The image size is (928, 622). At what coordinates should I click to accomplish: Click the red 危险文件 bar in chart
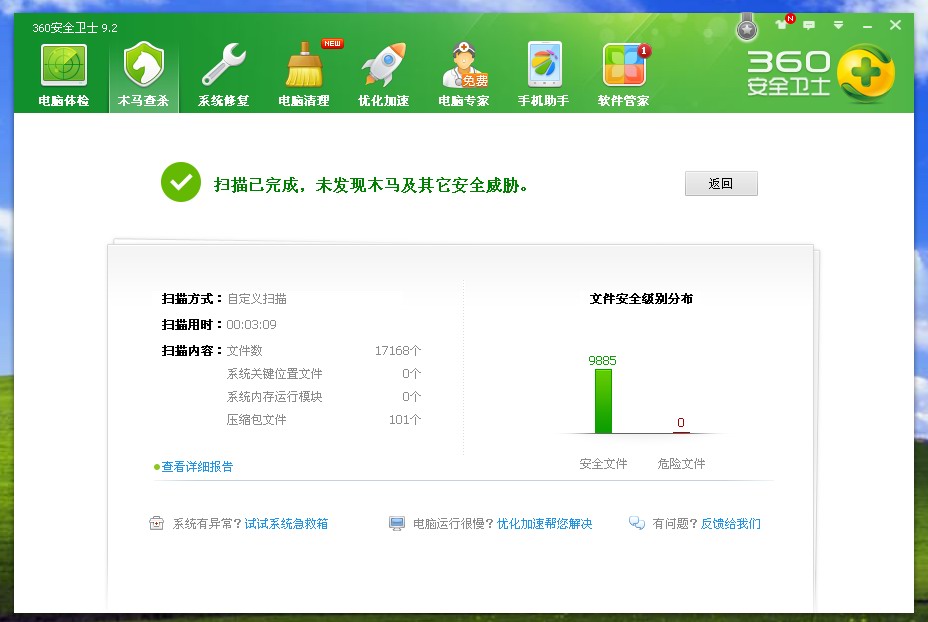[681, 432]
